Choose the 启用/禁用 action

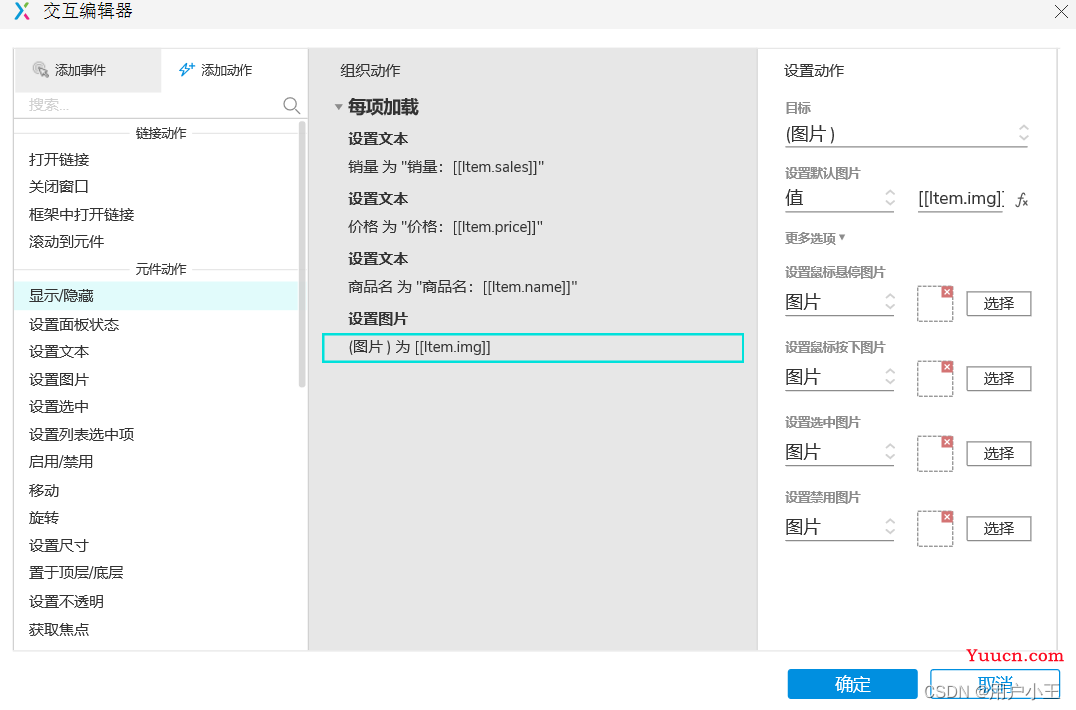(61, 462)
